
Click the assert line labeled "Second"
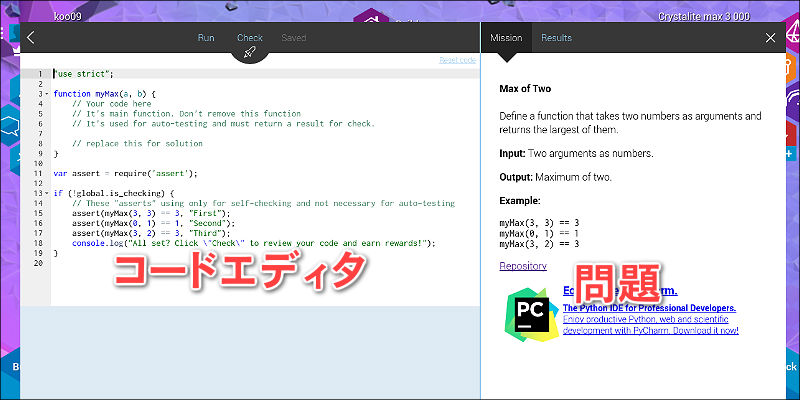154,223
